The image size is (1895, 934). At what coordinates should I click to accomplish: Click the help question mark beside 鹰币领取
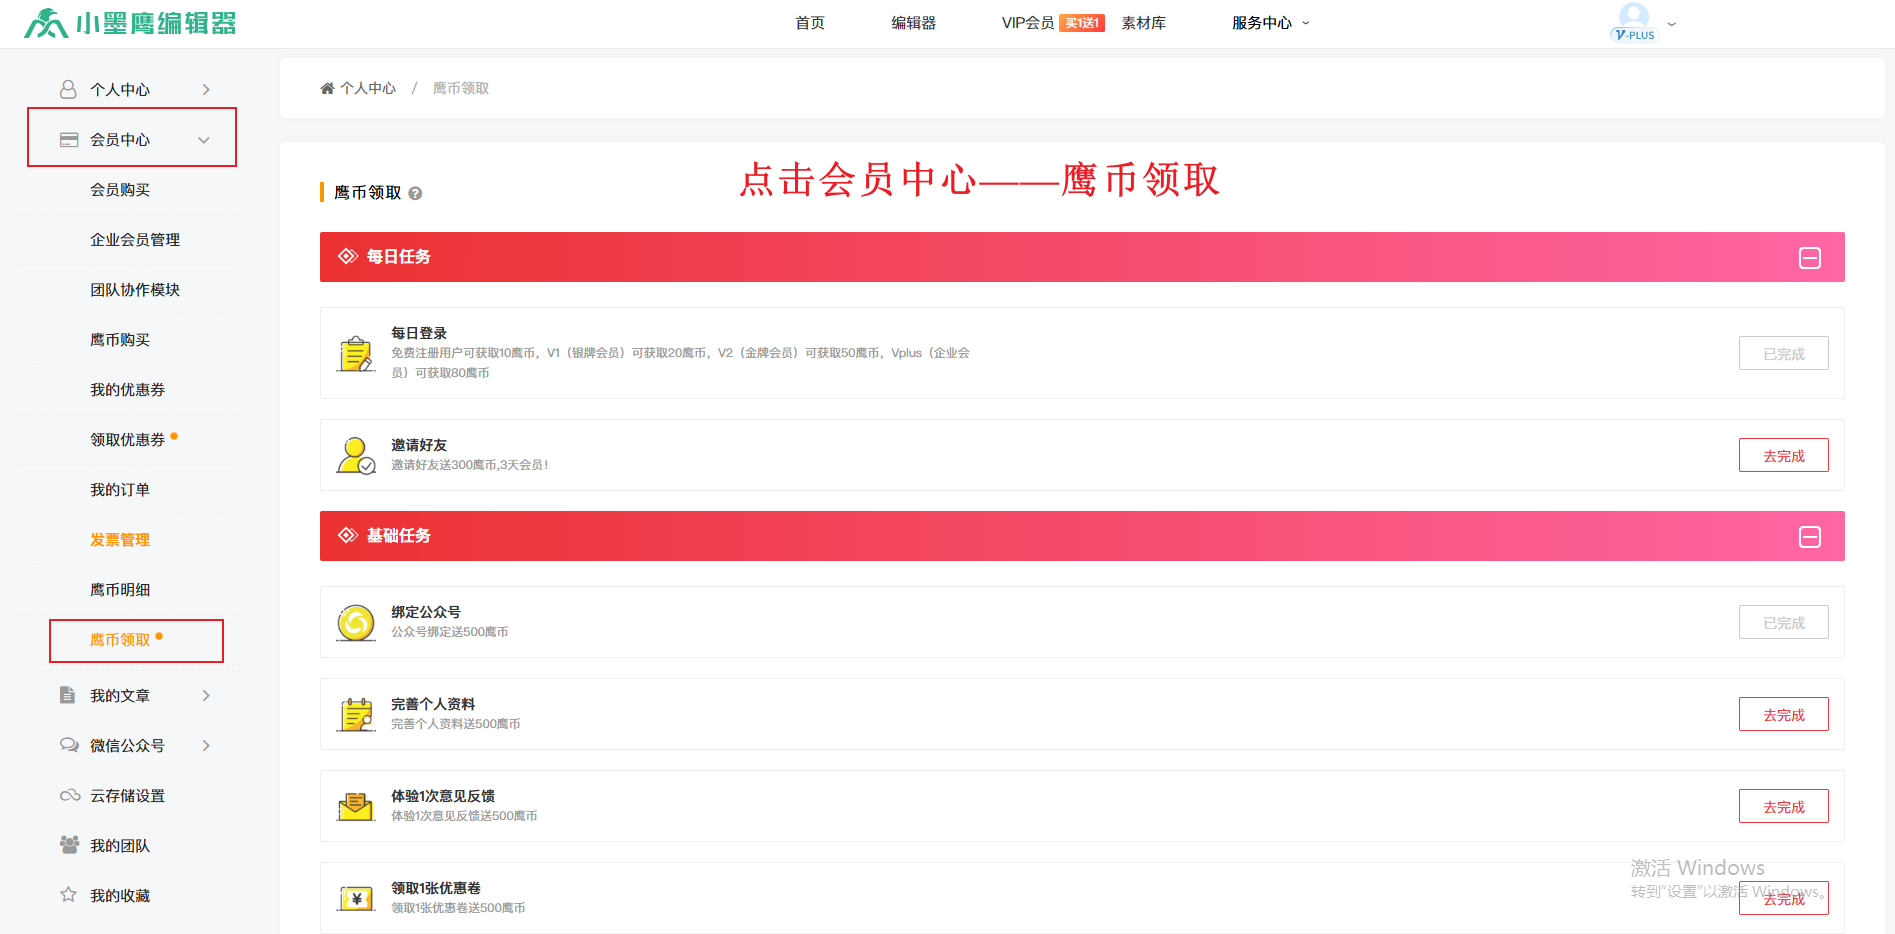415,193
